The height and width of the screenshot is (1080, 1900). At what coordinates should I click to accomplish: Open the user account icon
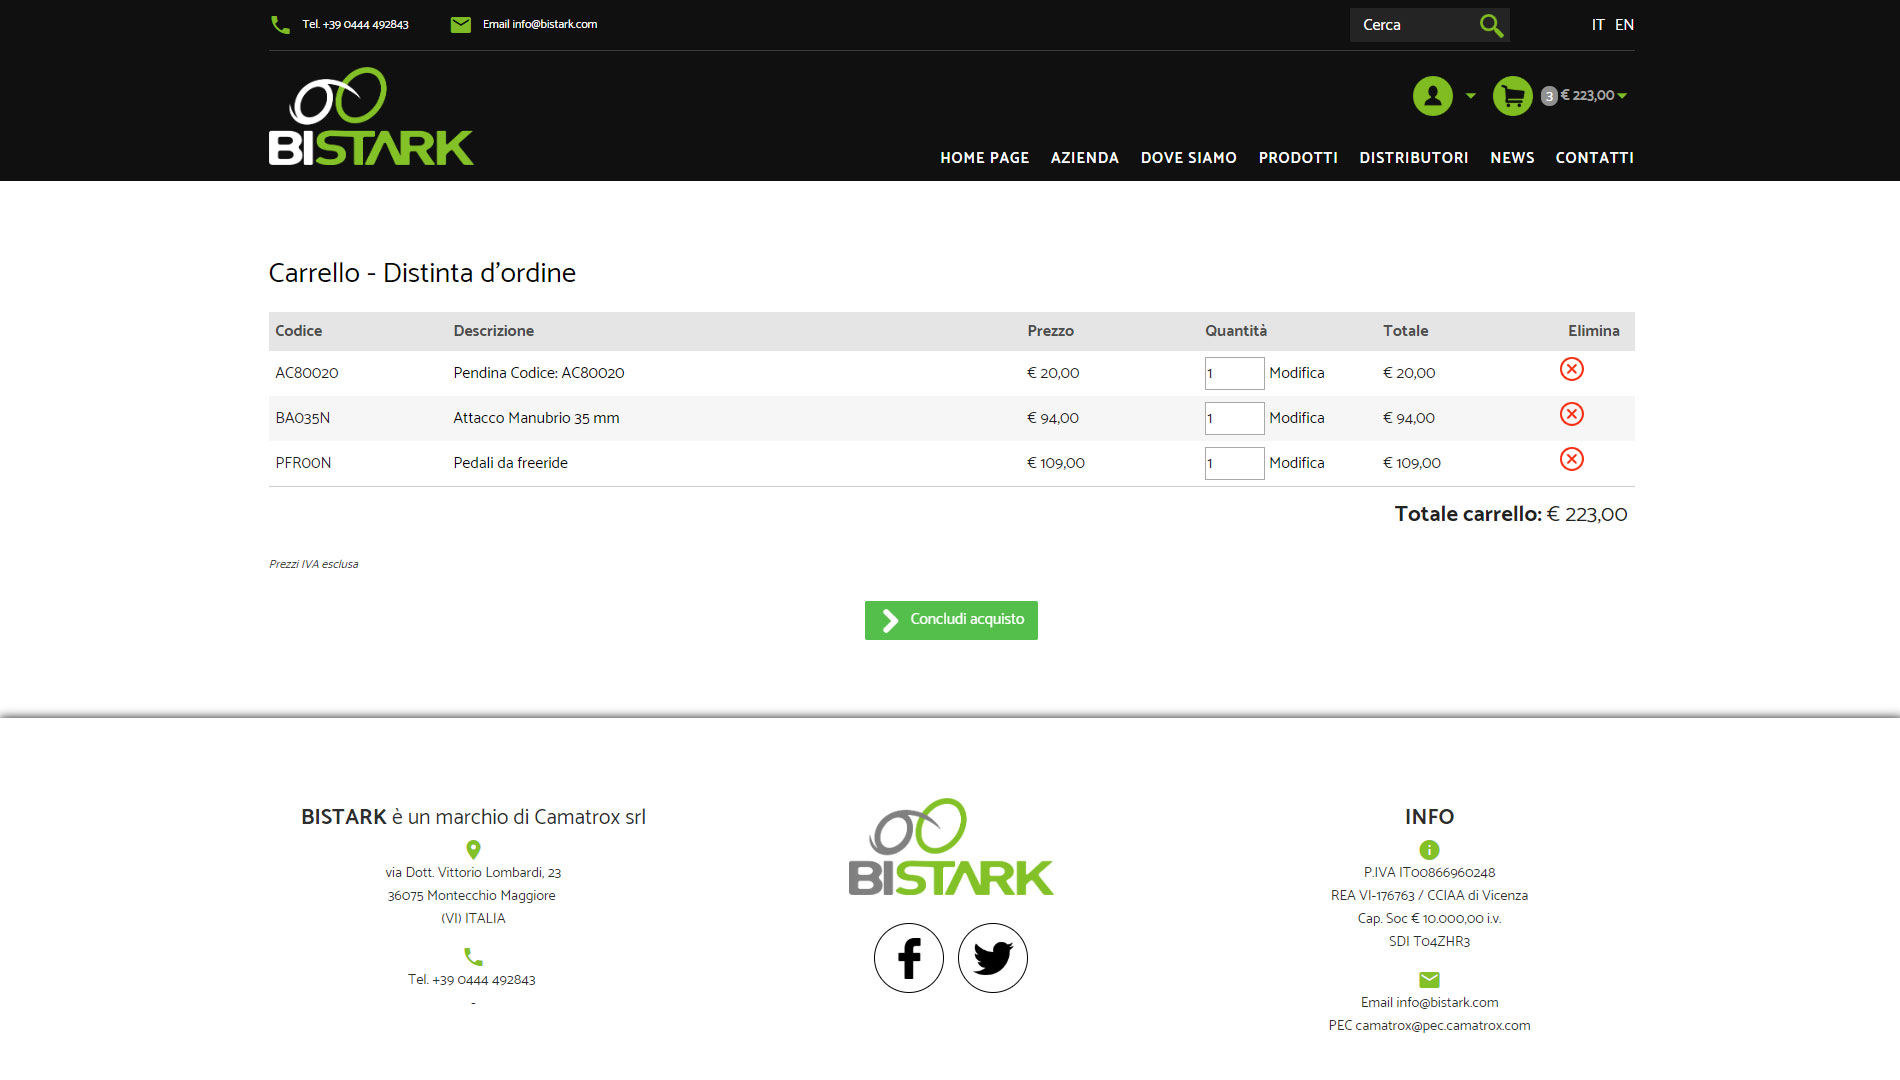point(1432,96)
